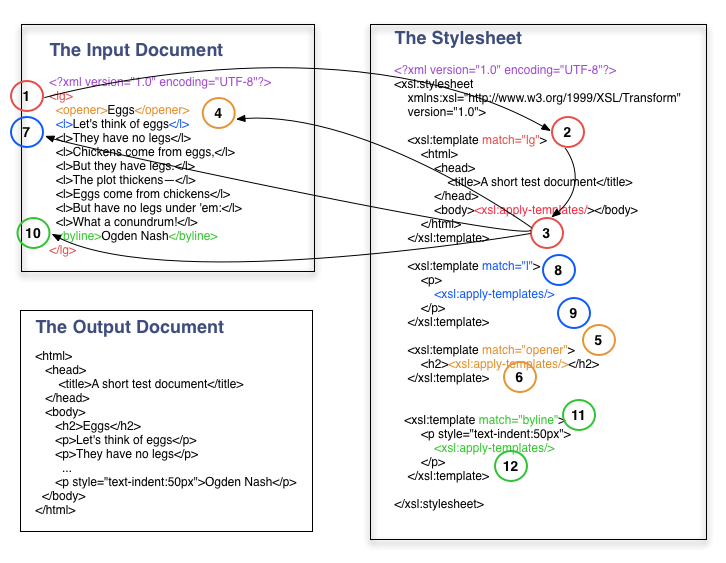Click the '<body>' tag in the Output Document
The image size is (726, 563).
tap(65, 412)
